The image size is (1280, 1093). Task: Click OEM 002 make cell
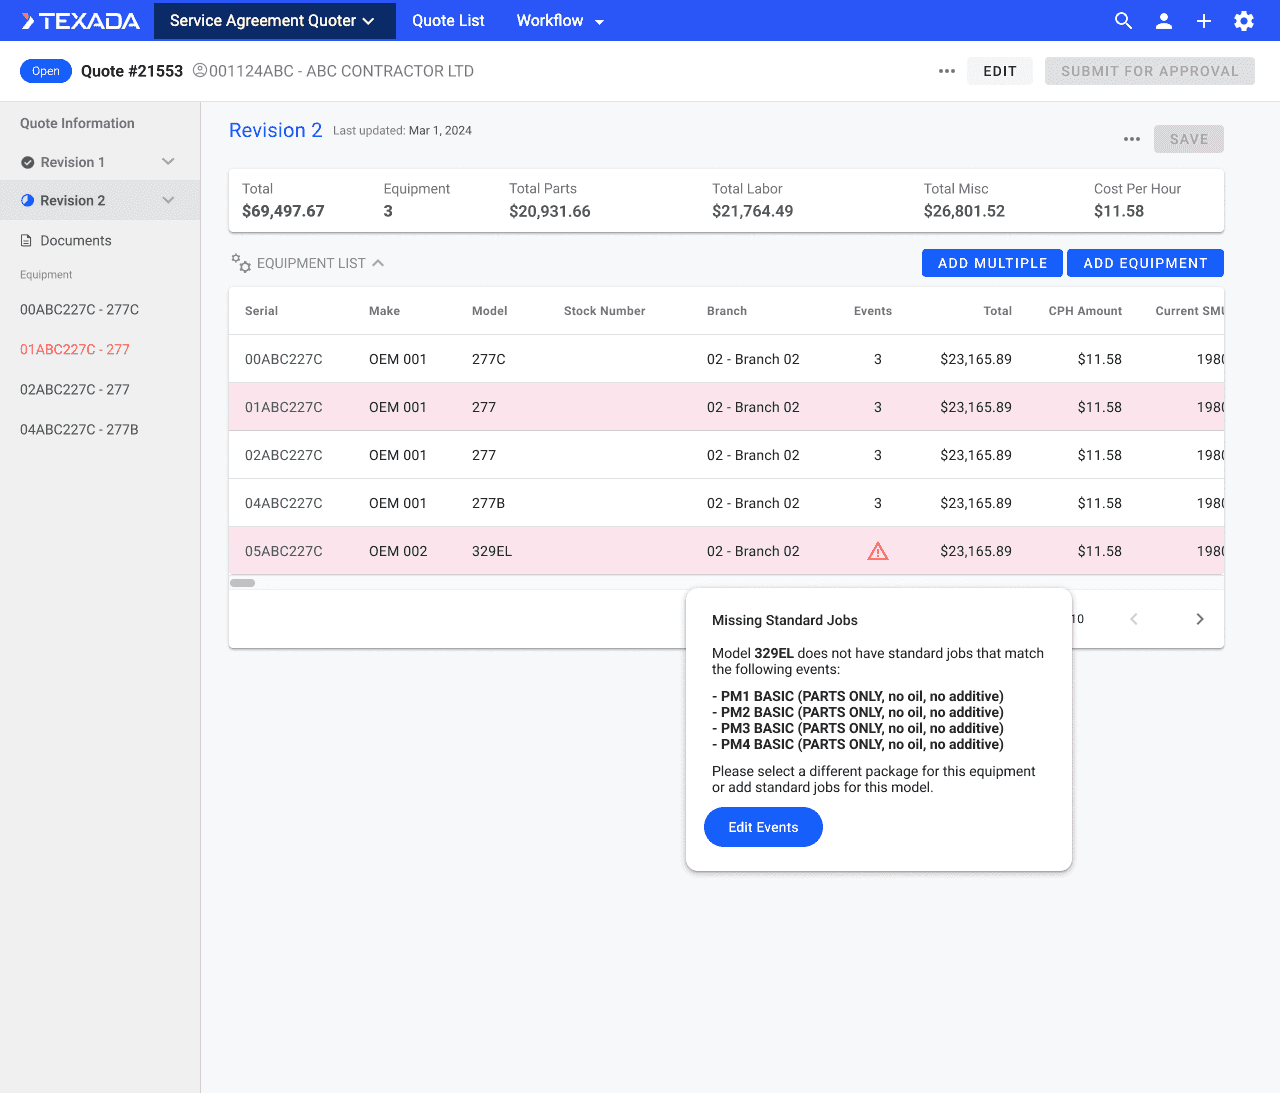398,551
